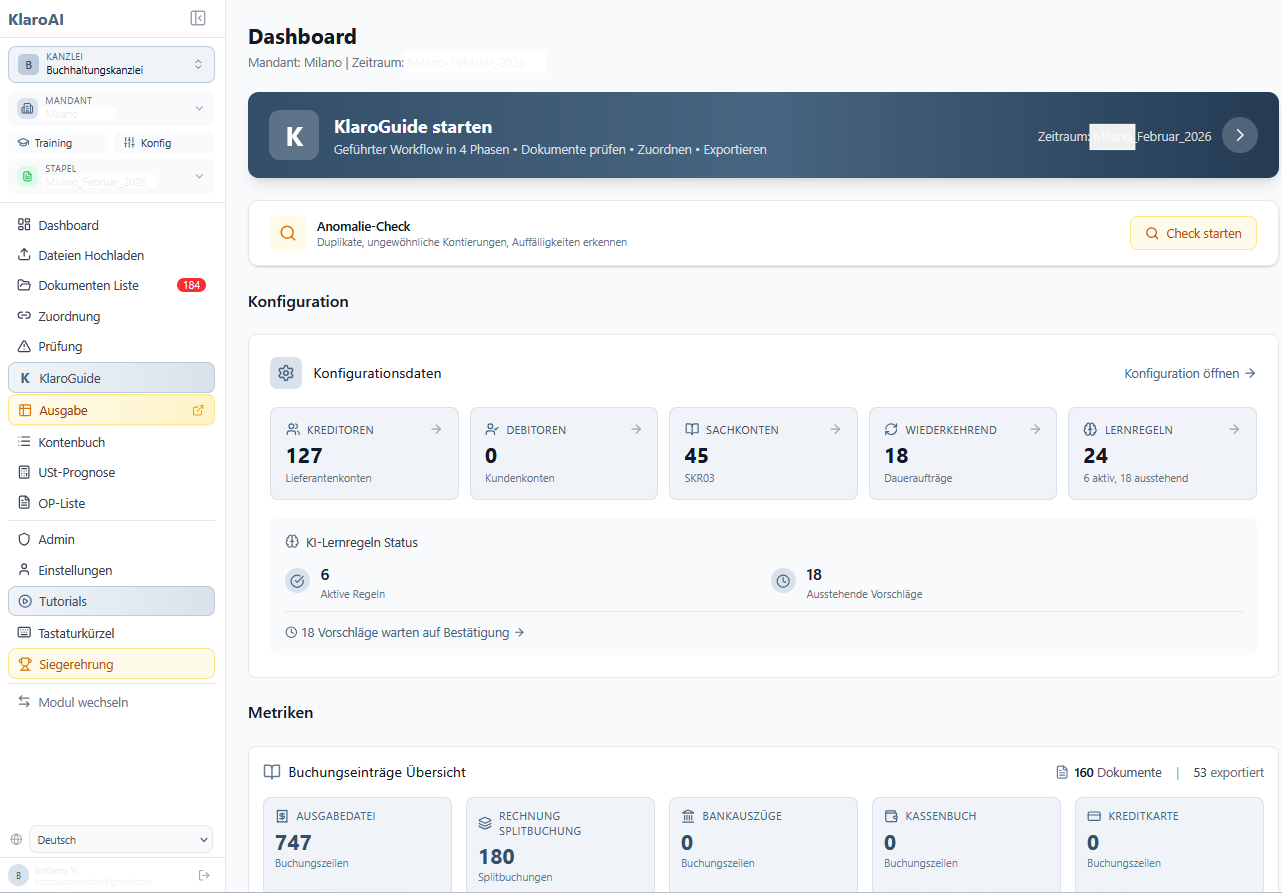Open Tastaturkürzel in the sidebar

click(111, 633)
